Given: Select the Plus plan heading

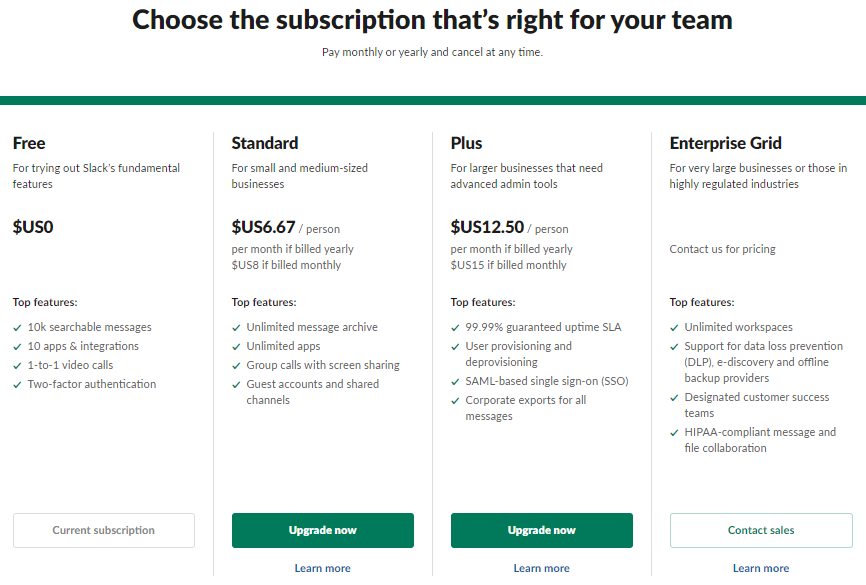Looking at the screenshot, I should tap(466, 143).
